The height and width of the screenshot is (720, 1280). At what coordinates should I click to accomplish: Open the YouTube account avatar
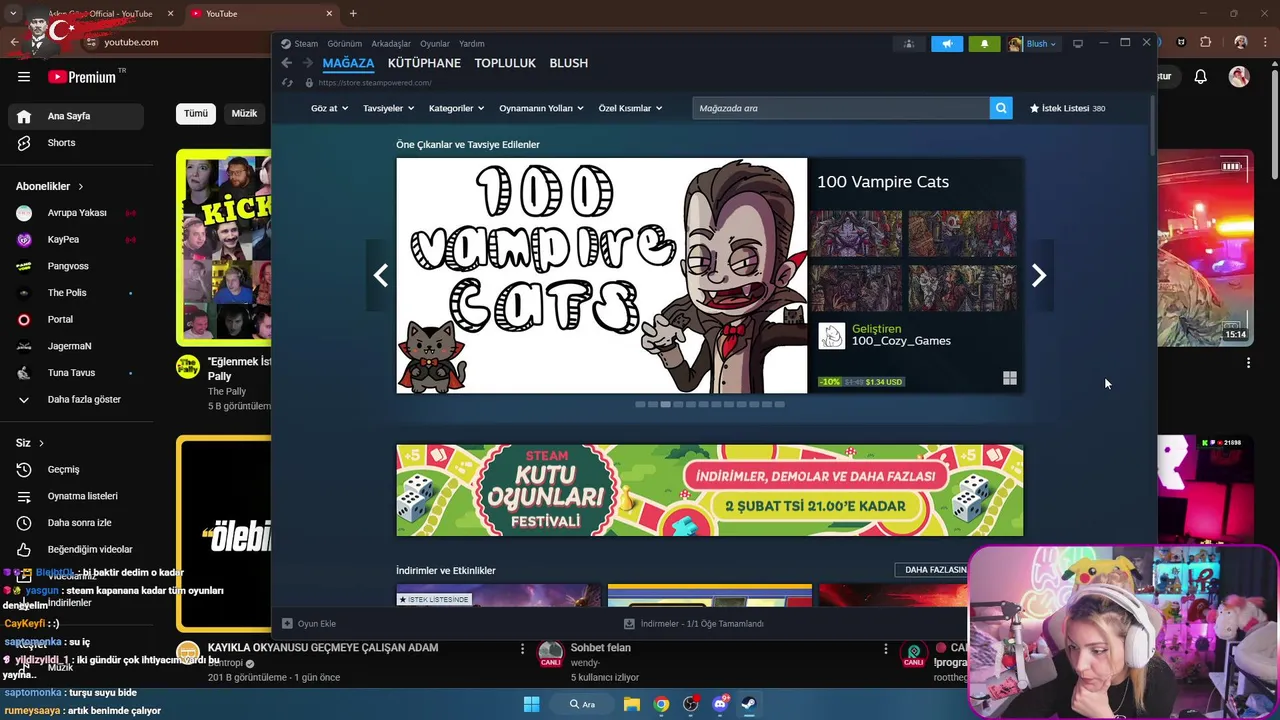tap(1239, 77)
